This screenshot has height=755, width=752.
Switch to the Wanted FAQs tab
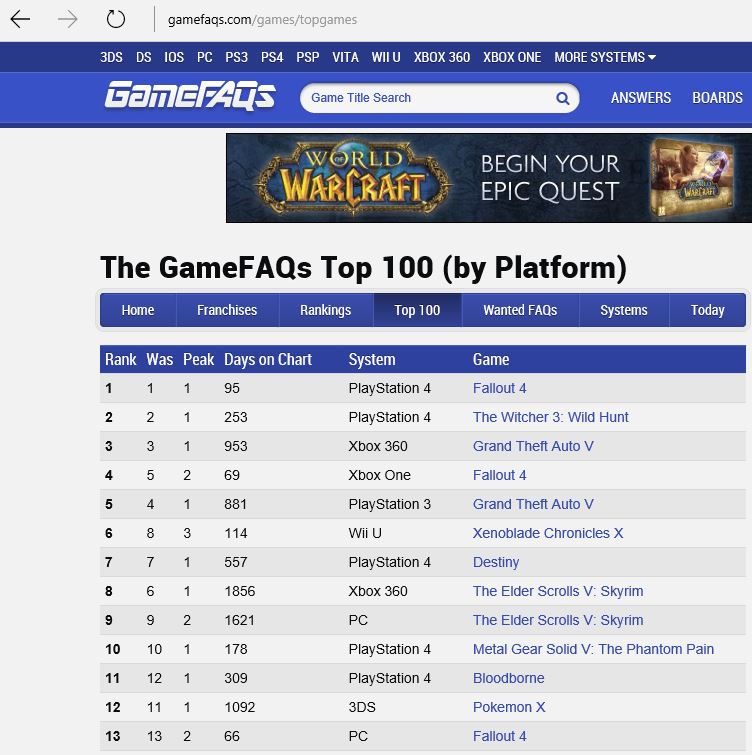click(x=520, y=310)
